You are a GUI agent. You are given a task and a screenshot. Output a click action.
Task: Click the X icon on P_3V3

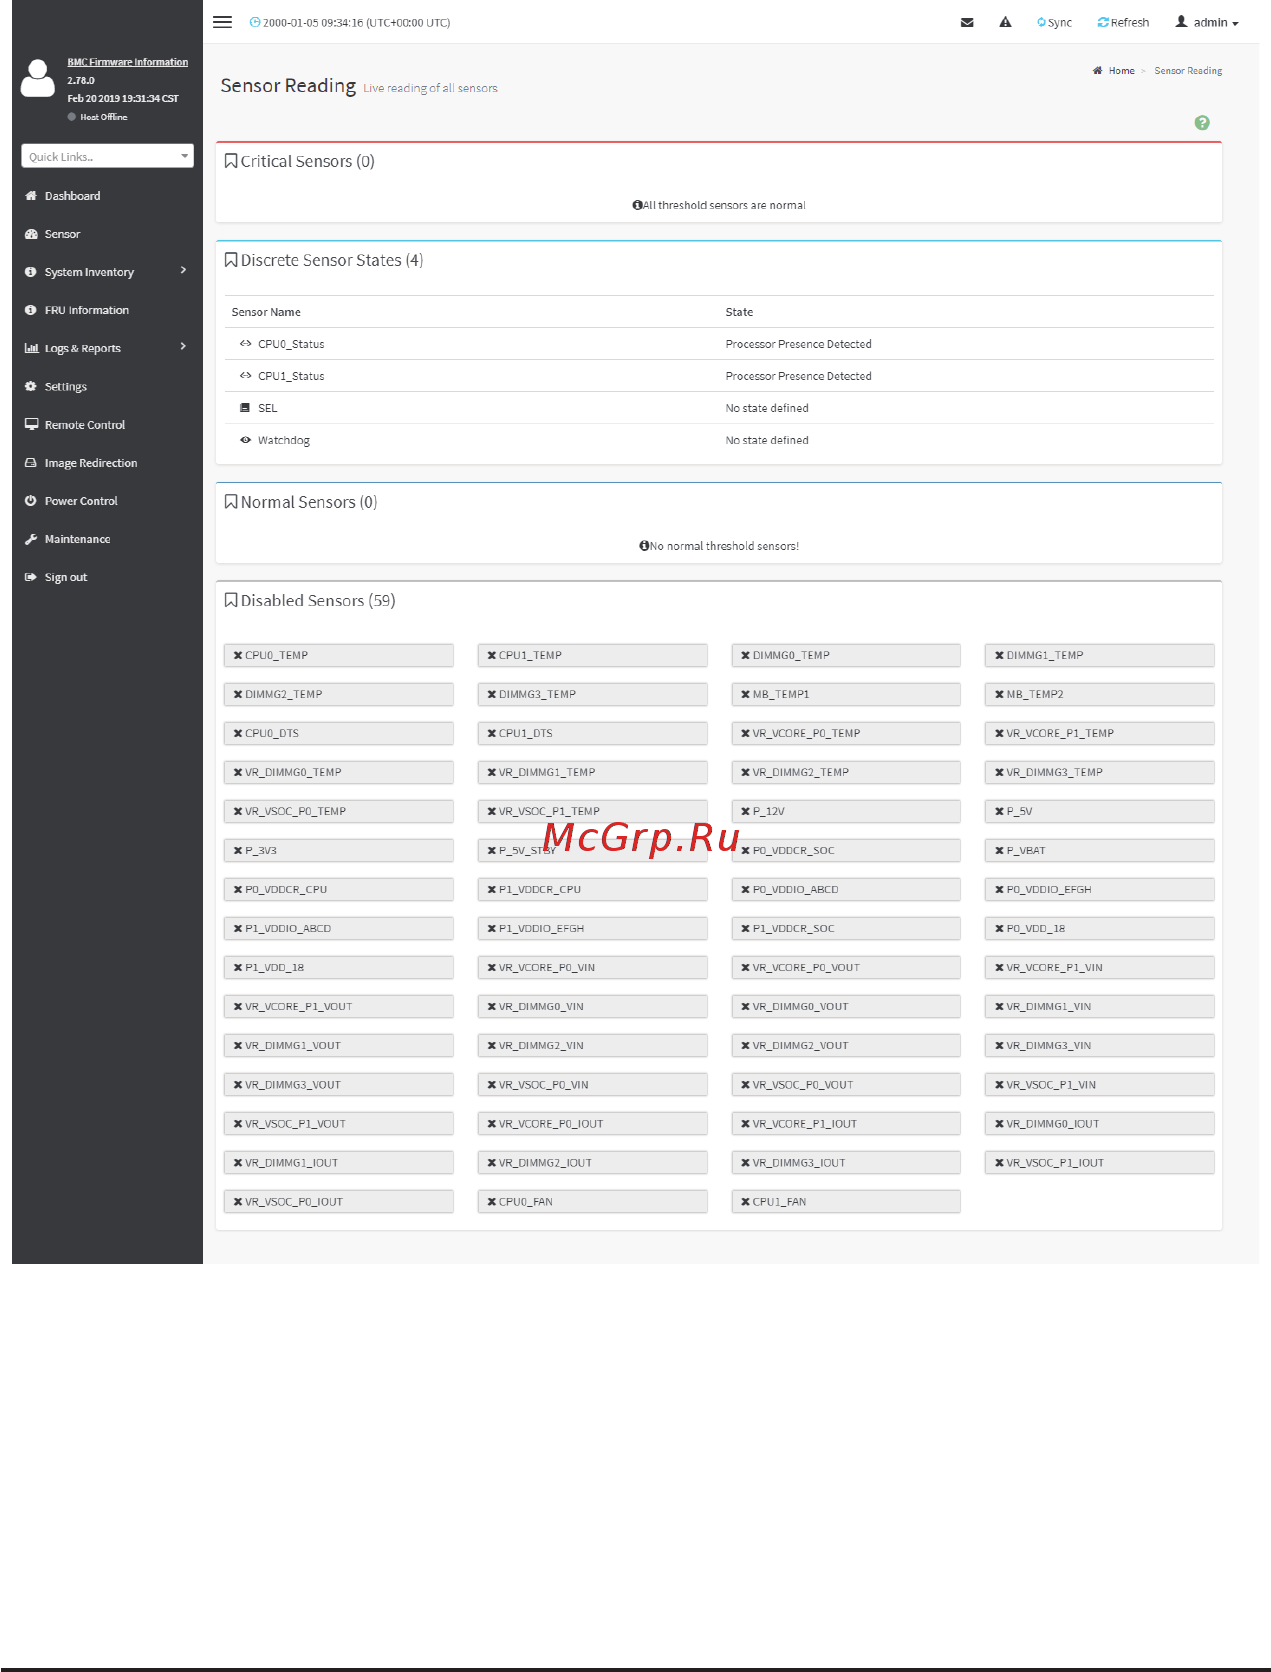point(238,851)
